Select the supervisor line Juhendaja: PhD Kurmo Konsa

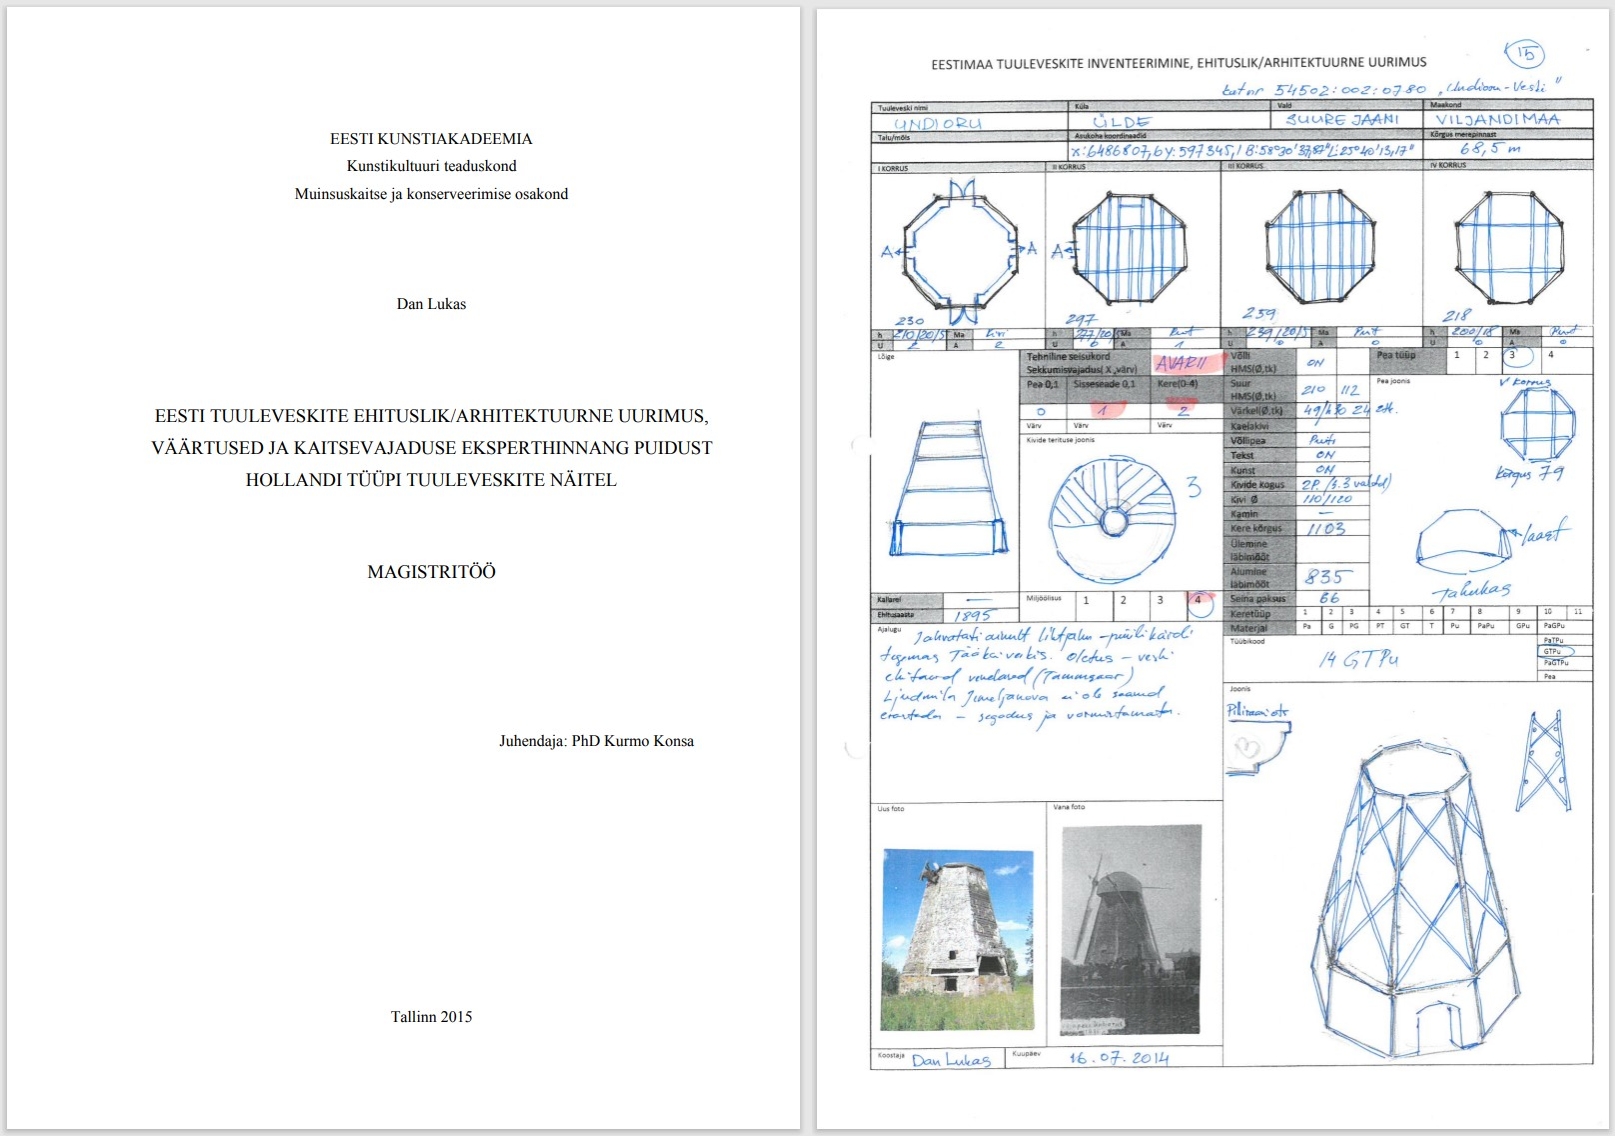tap(596, 741)
